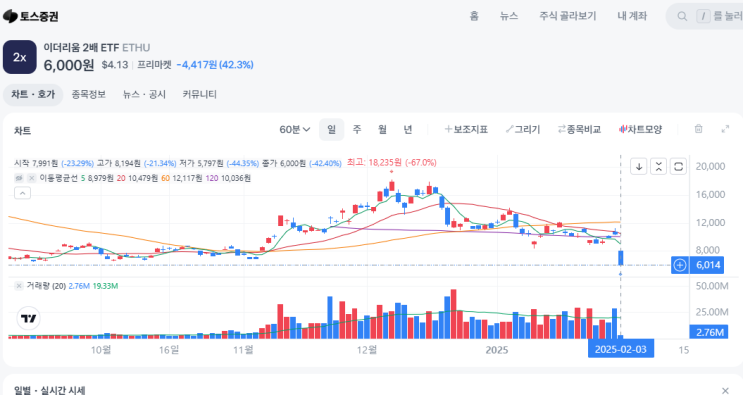
Task: Click the auto-fit scale chart icon
Action: pyautogui.click(x=658, y=166)
